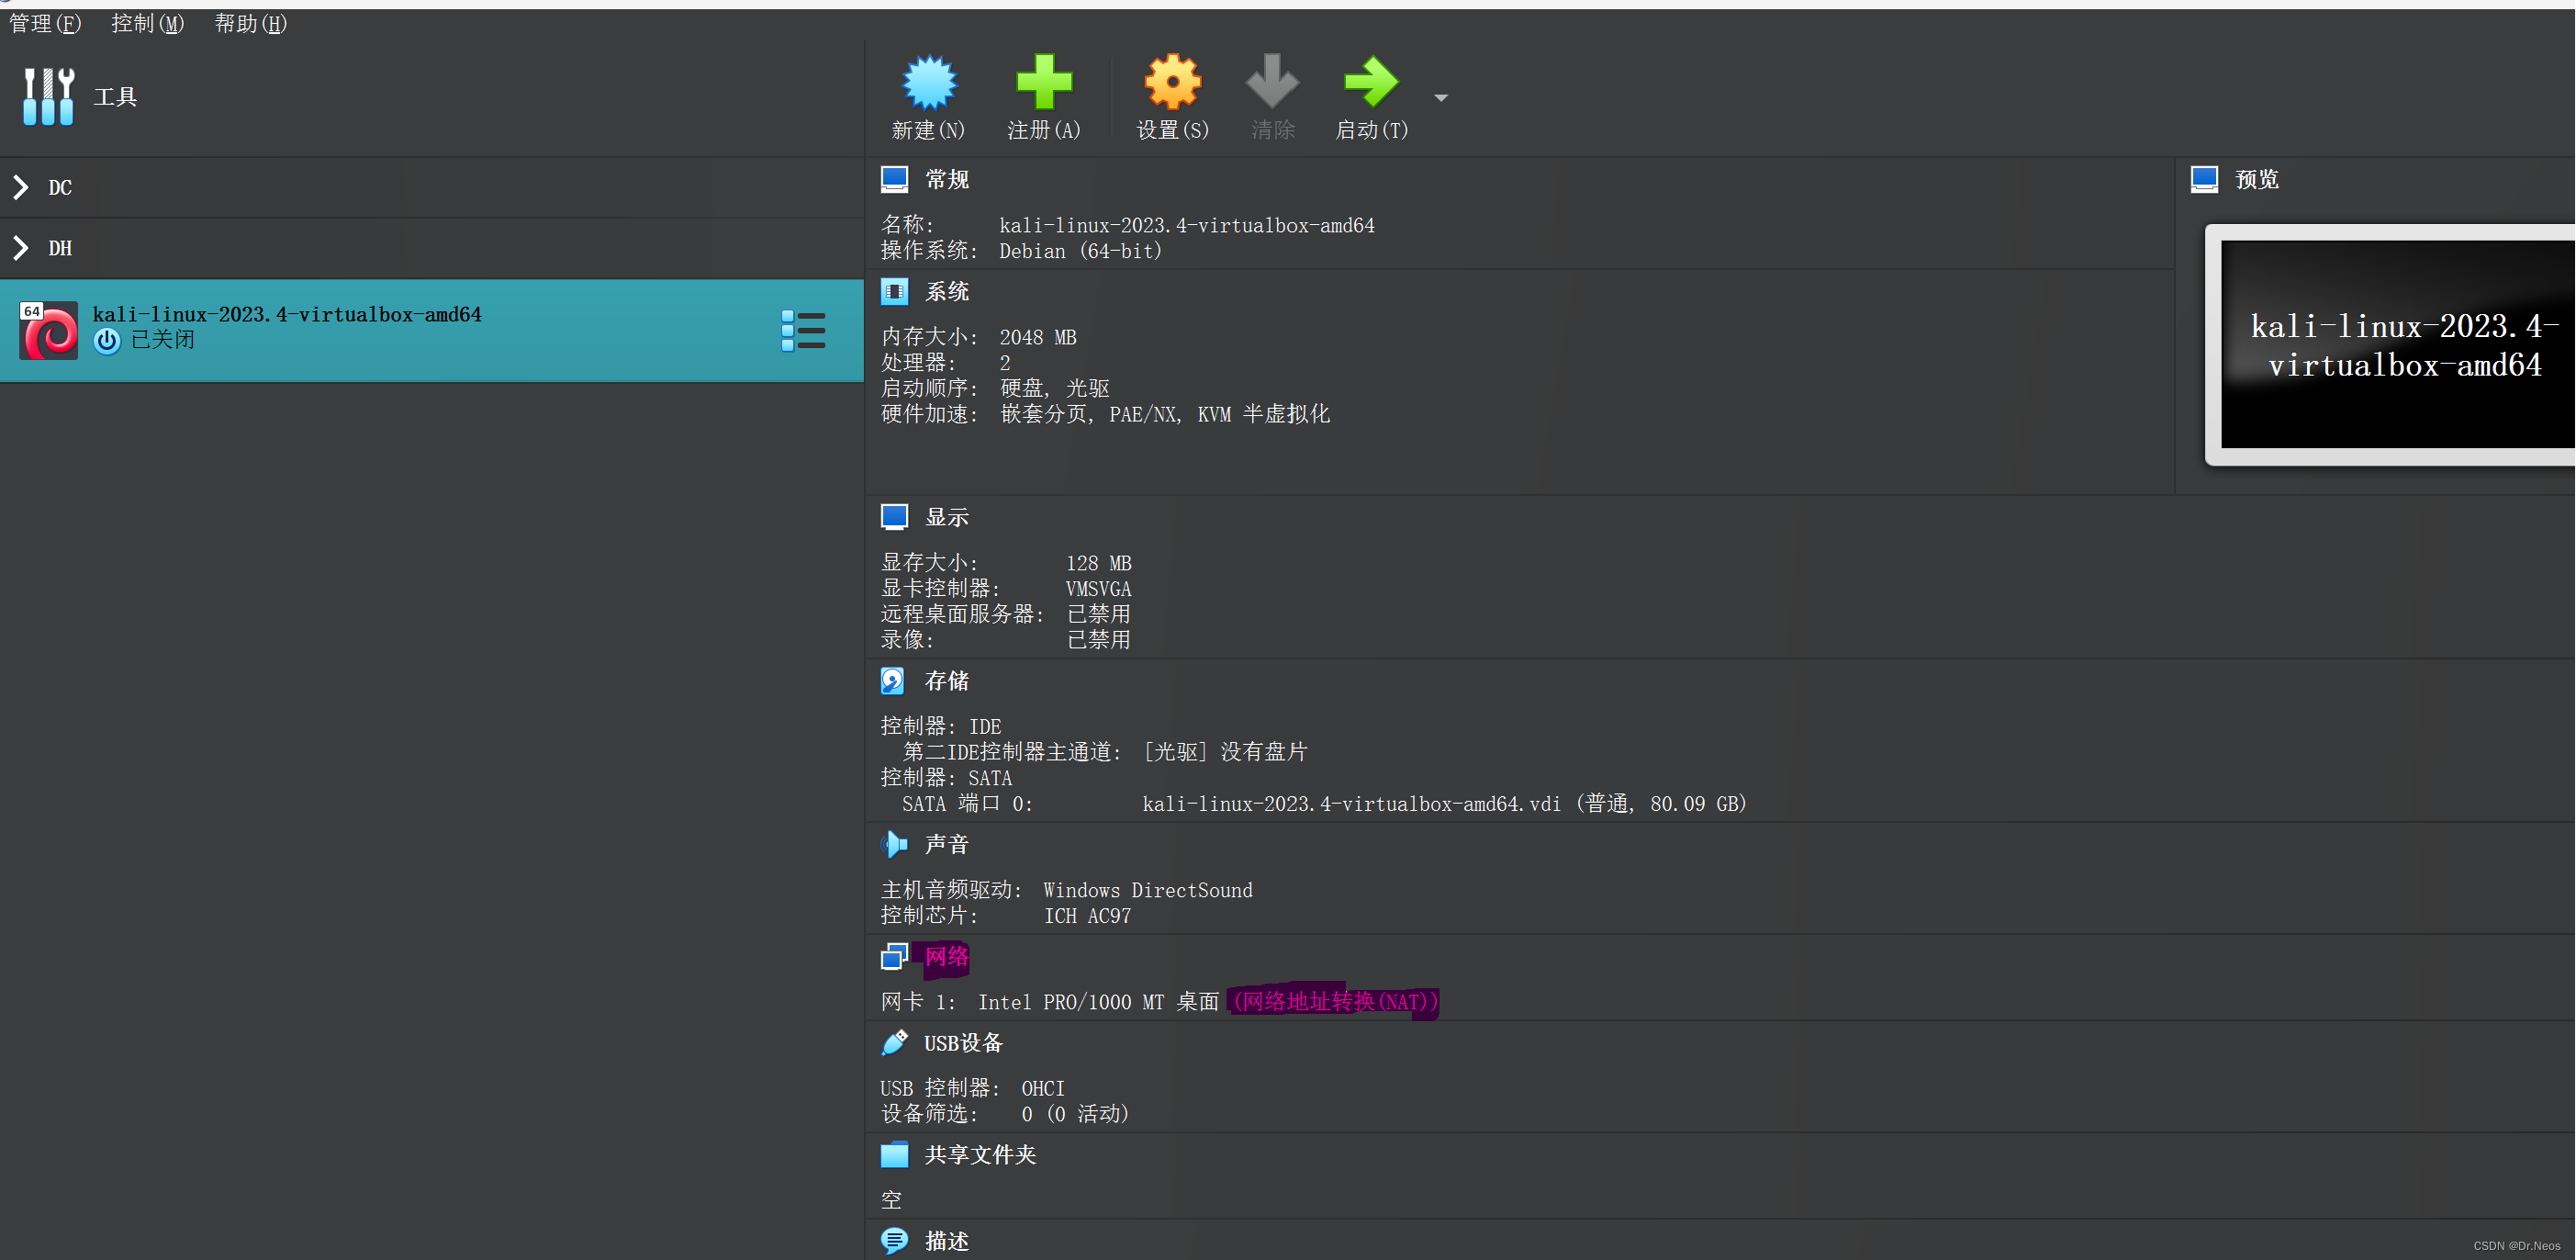Click the Description (描述) speech bubble icon

pos(894,1241)
